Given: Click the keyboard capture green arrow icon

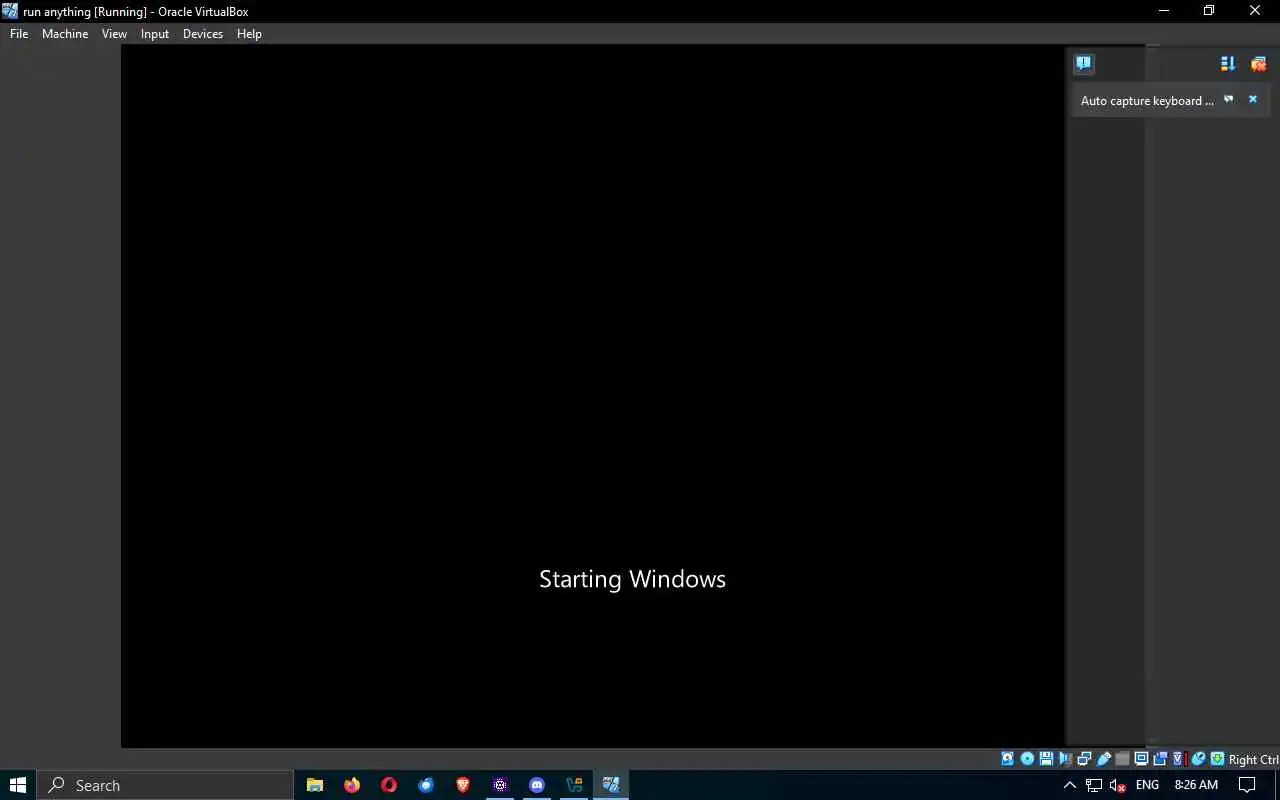Looking at the screenshot, I should point(1217,759).
